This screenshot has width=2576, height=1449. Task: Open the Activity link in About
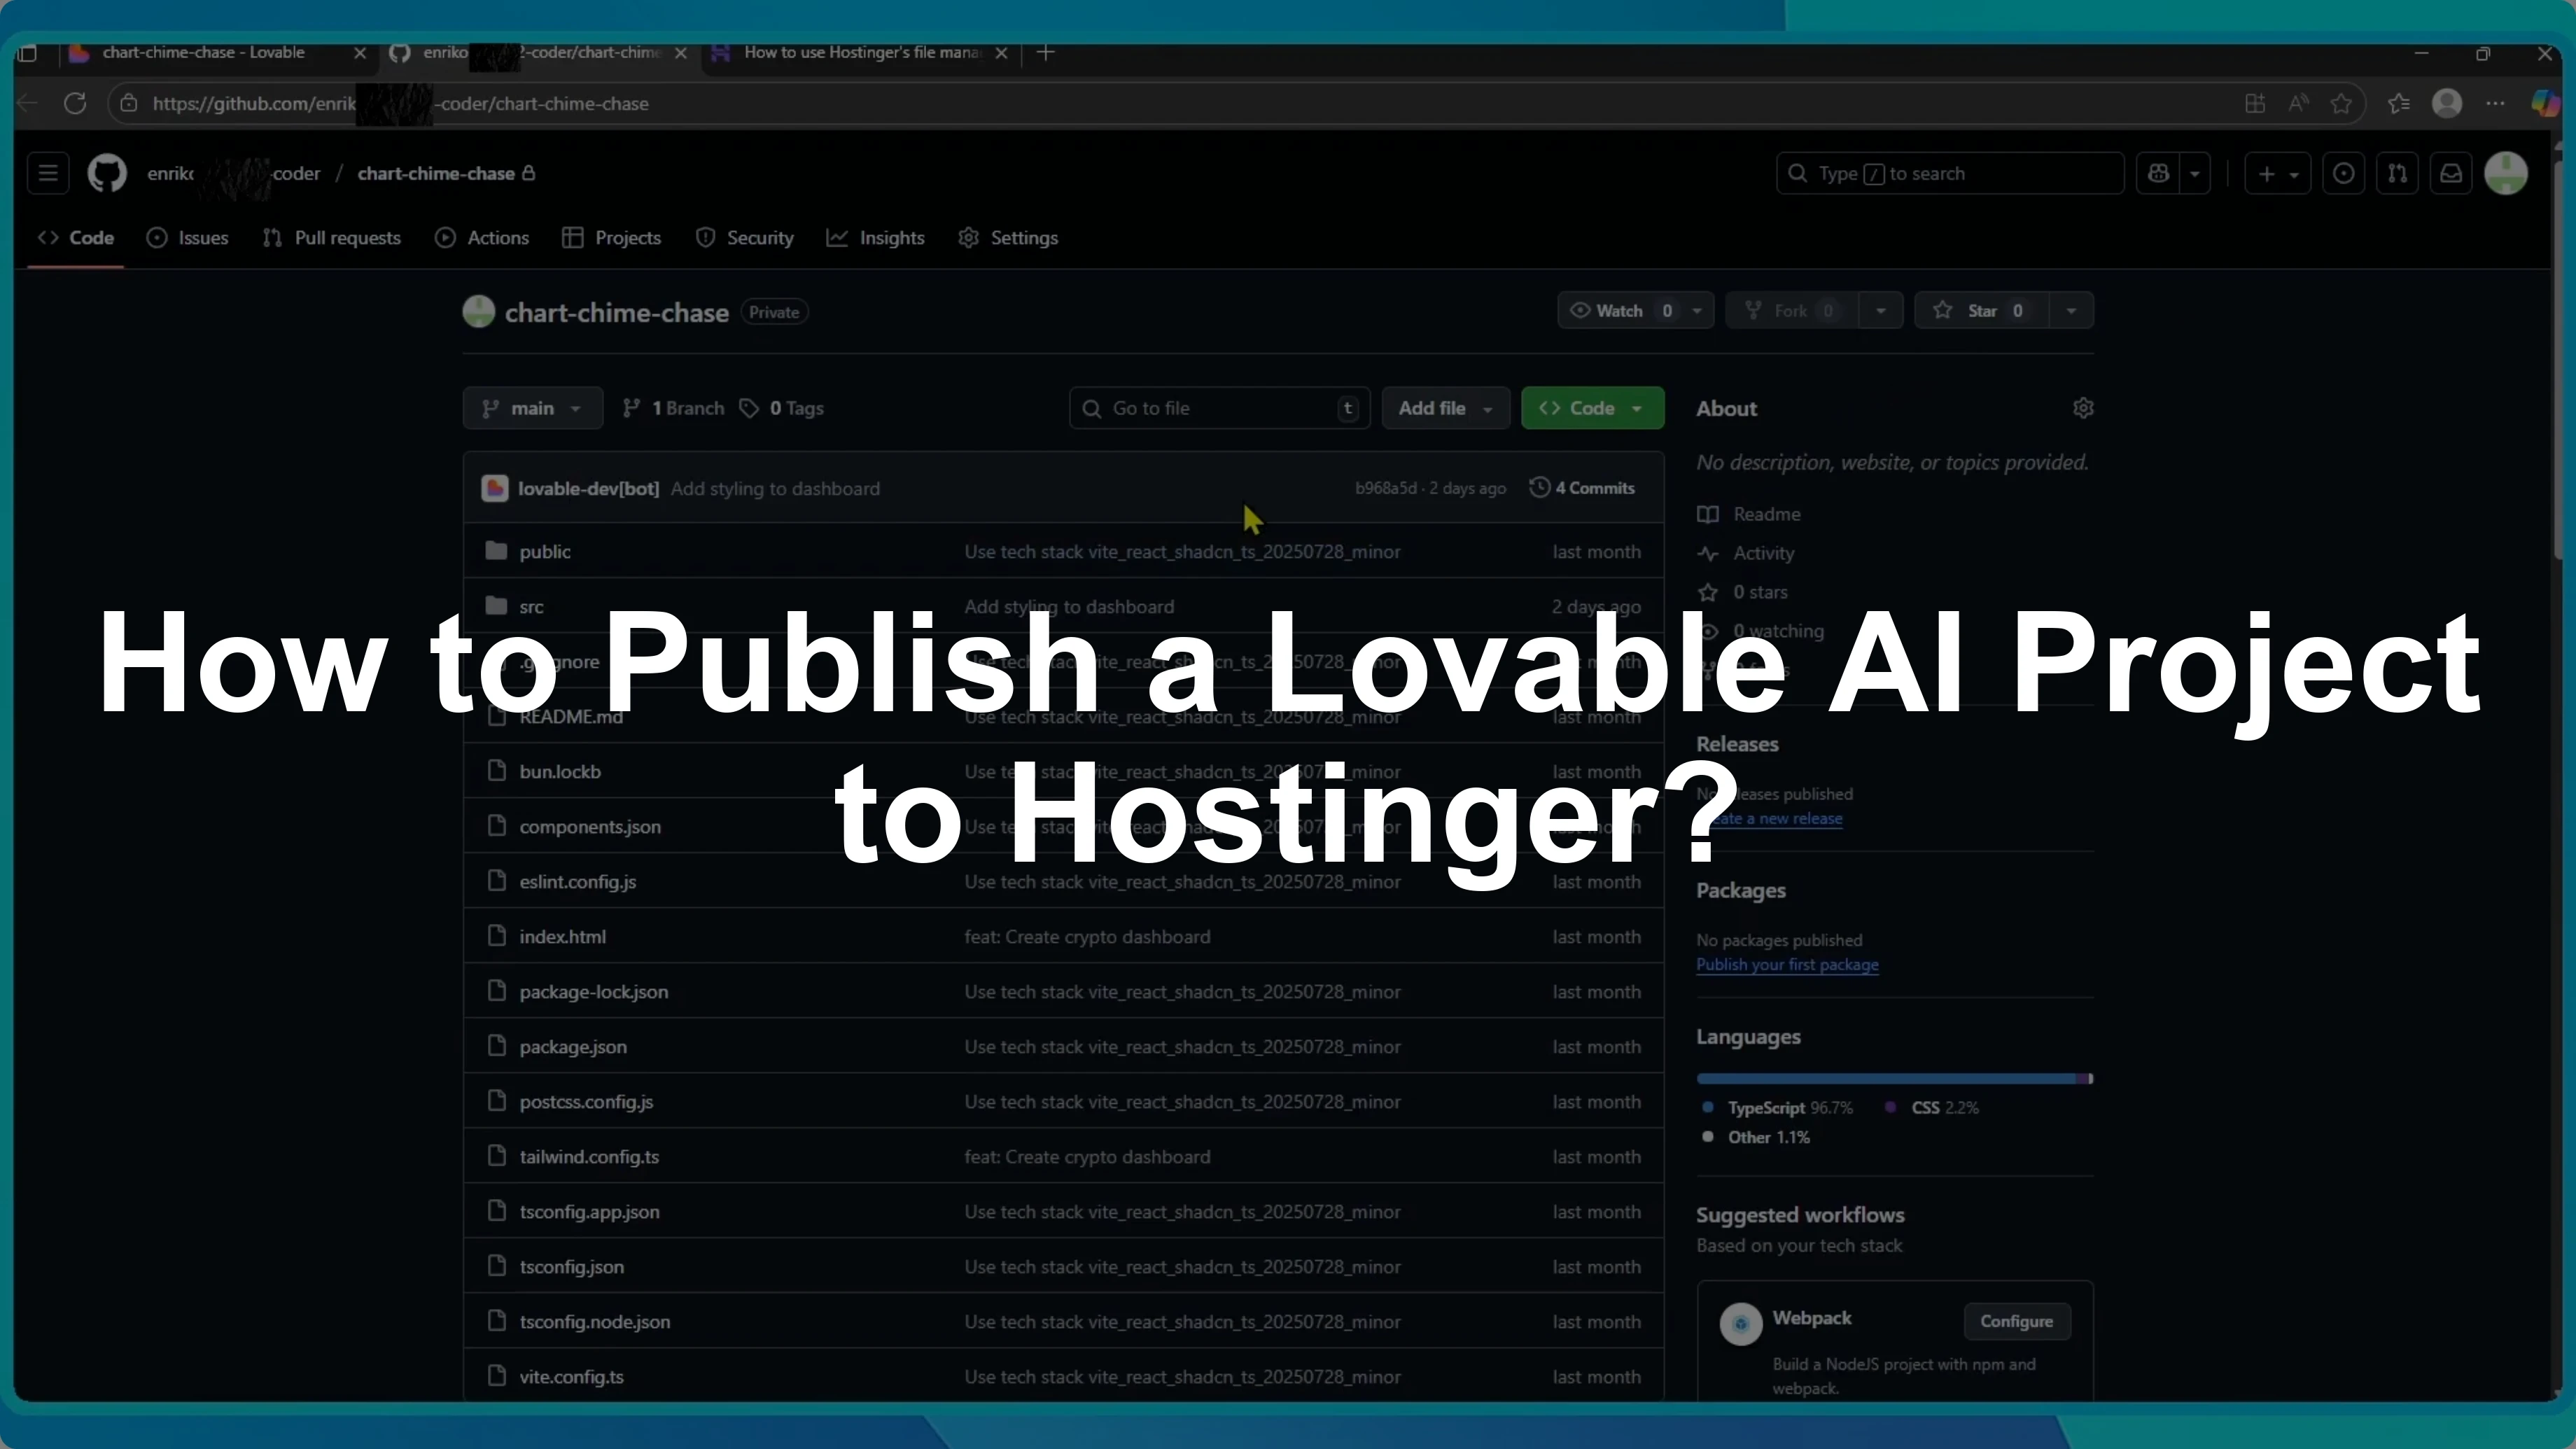pyautogui.click(x=1746, y=553)
